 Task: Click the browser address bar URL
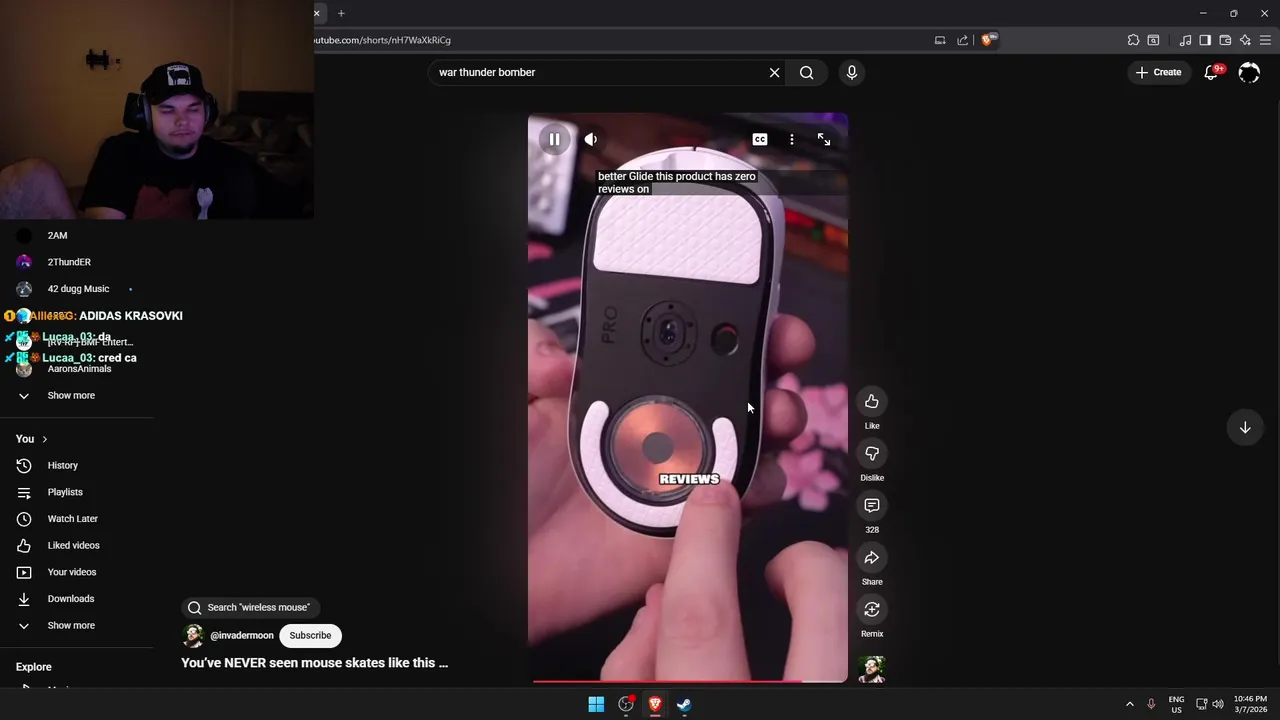(x=383, y=40)
